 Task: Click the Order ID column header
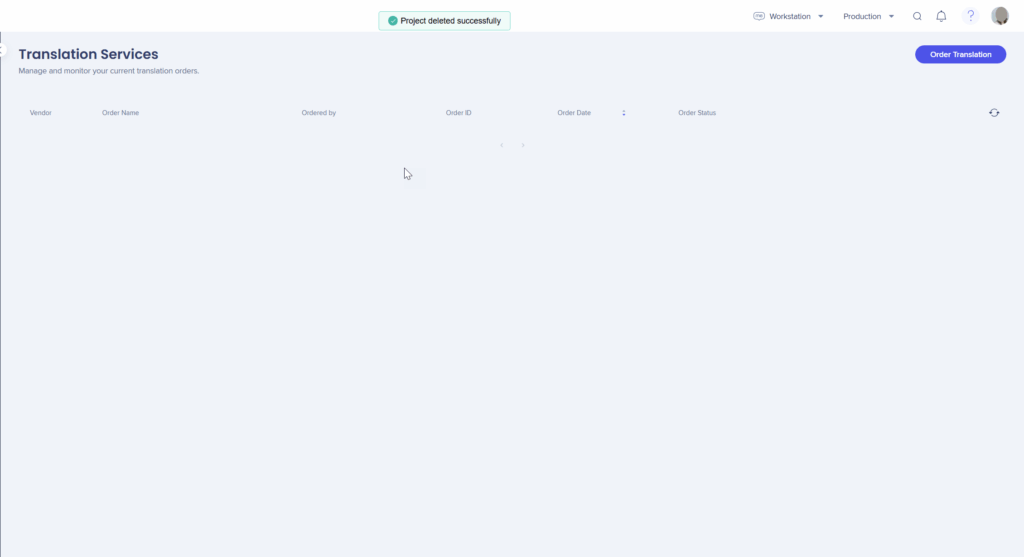(458, 113)
